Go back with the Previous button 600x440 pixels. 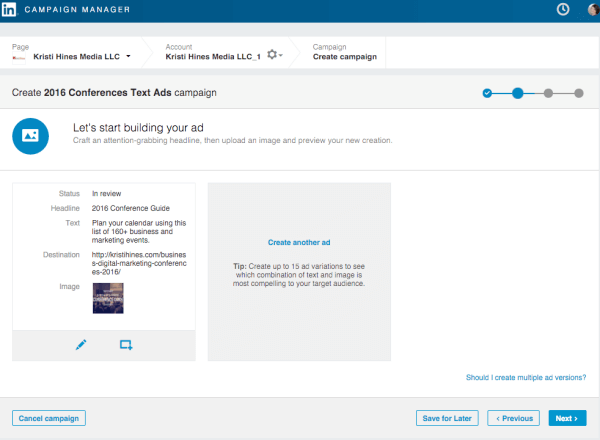(513, 418)
